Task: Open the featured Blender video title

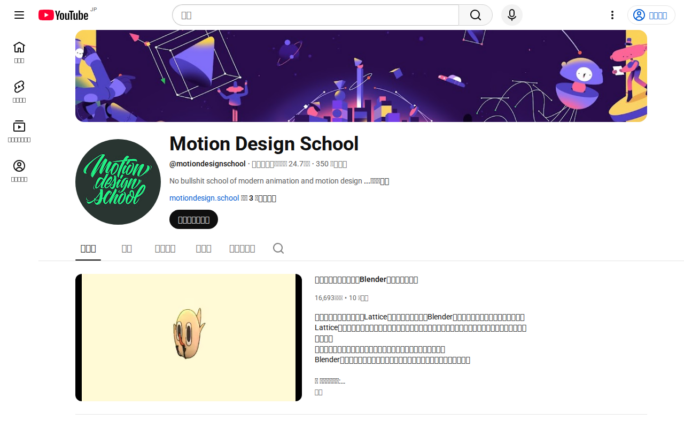Action: click(366, 280)
